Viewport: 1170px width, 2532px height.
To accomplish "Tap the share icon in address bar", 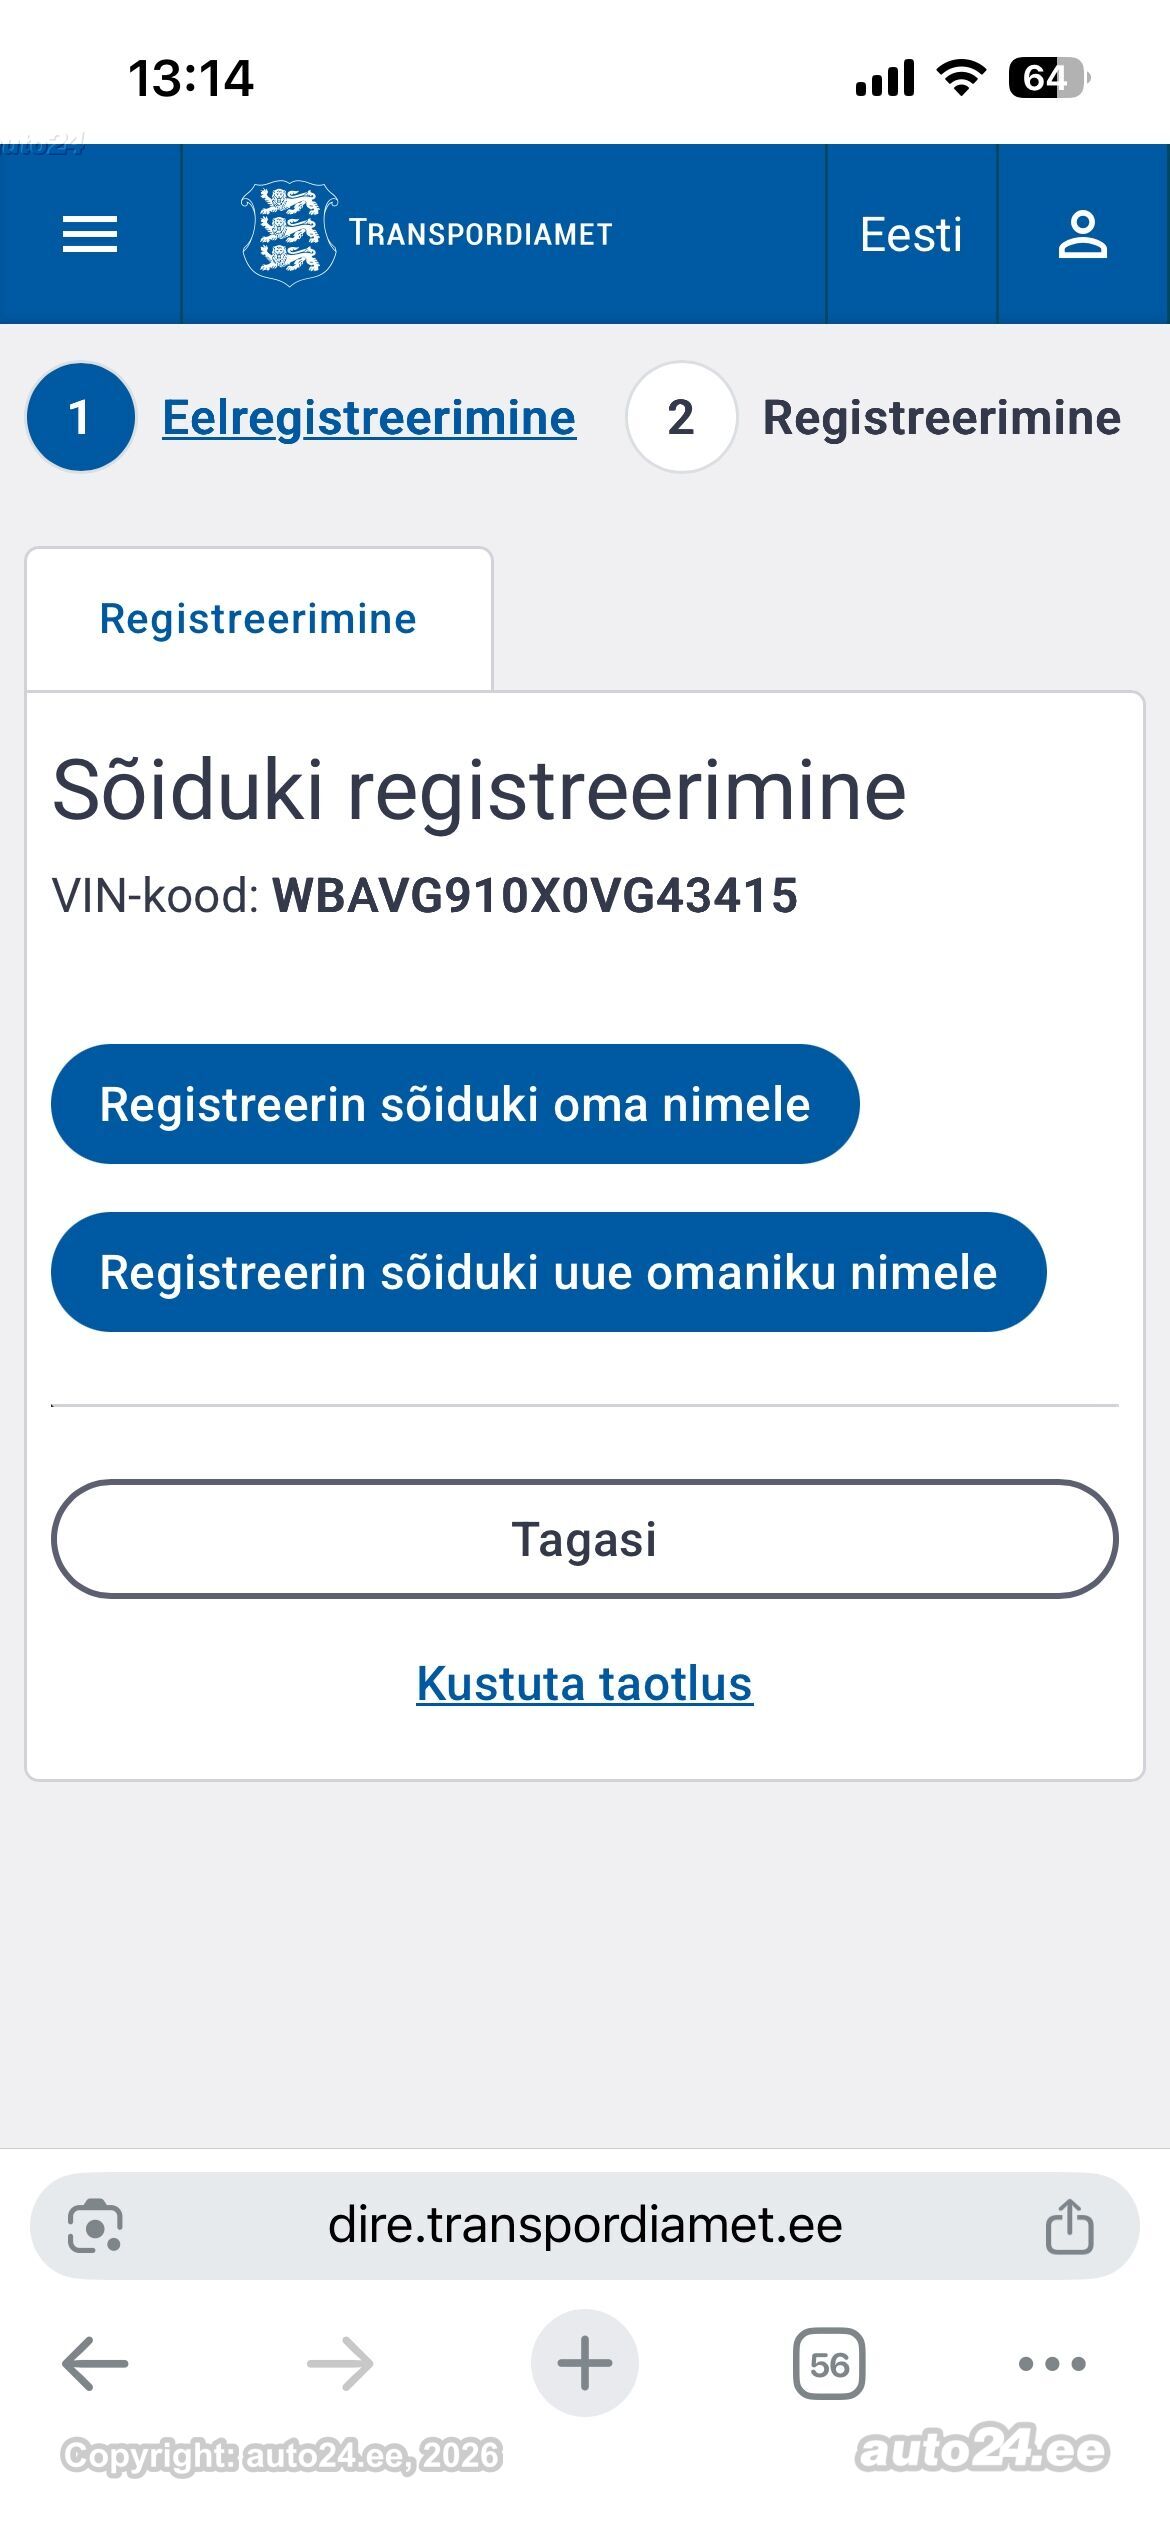I will pos(1069,2226).
